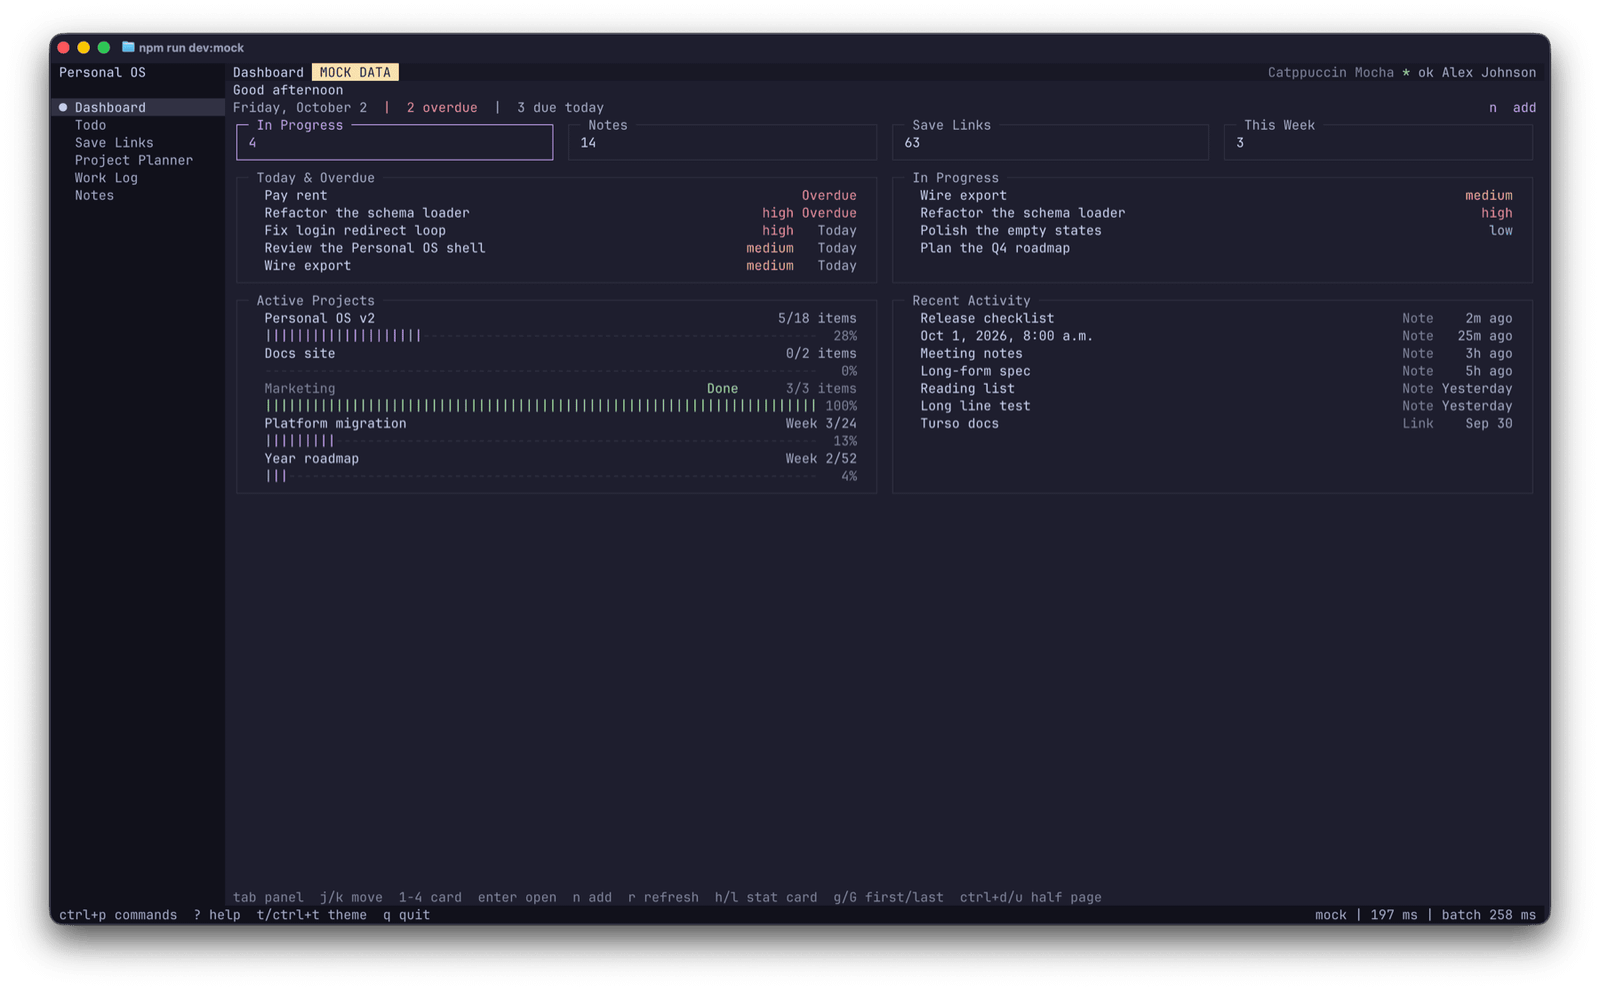
Task: Open Fix login redirect loop task
Action: coord(560,230)
